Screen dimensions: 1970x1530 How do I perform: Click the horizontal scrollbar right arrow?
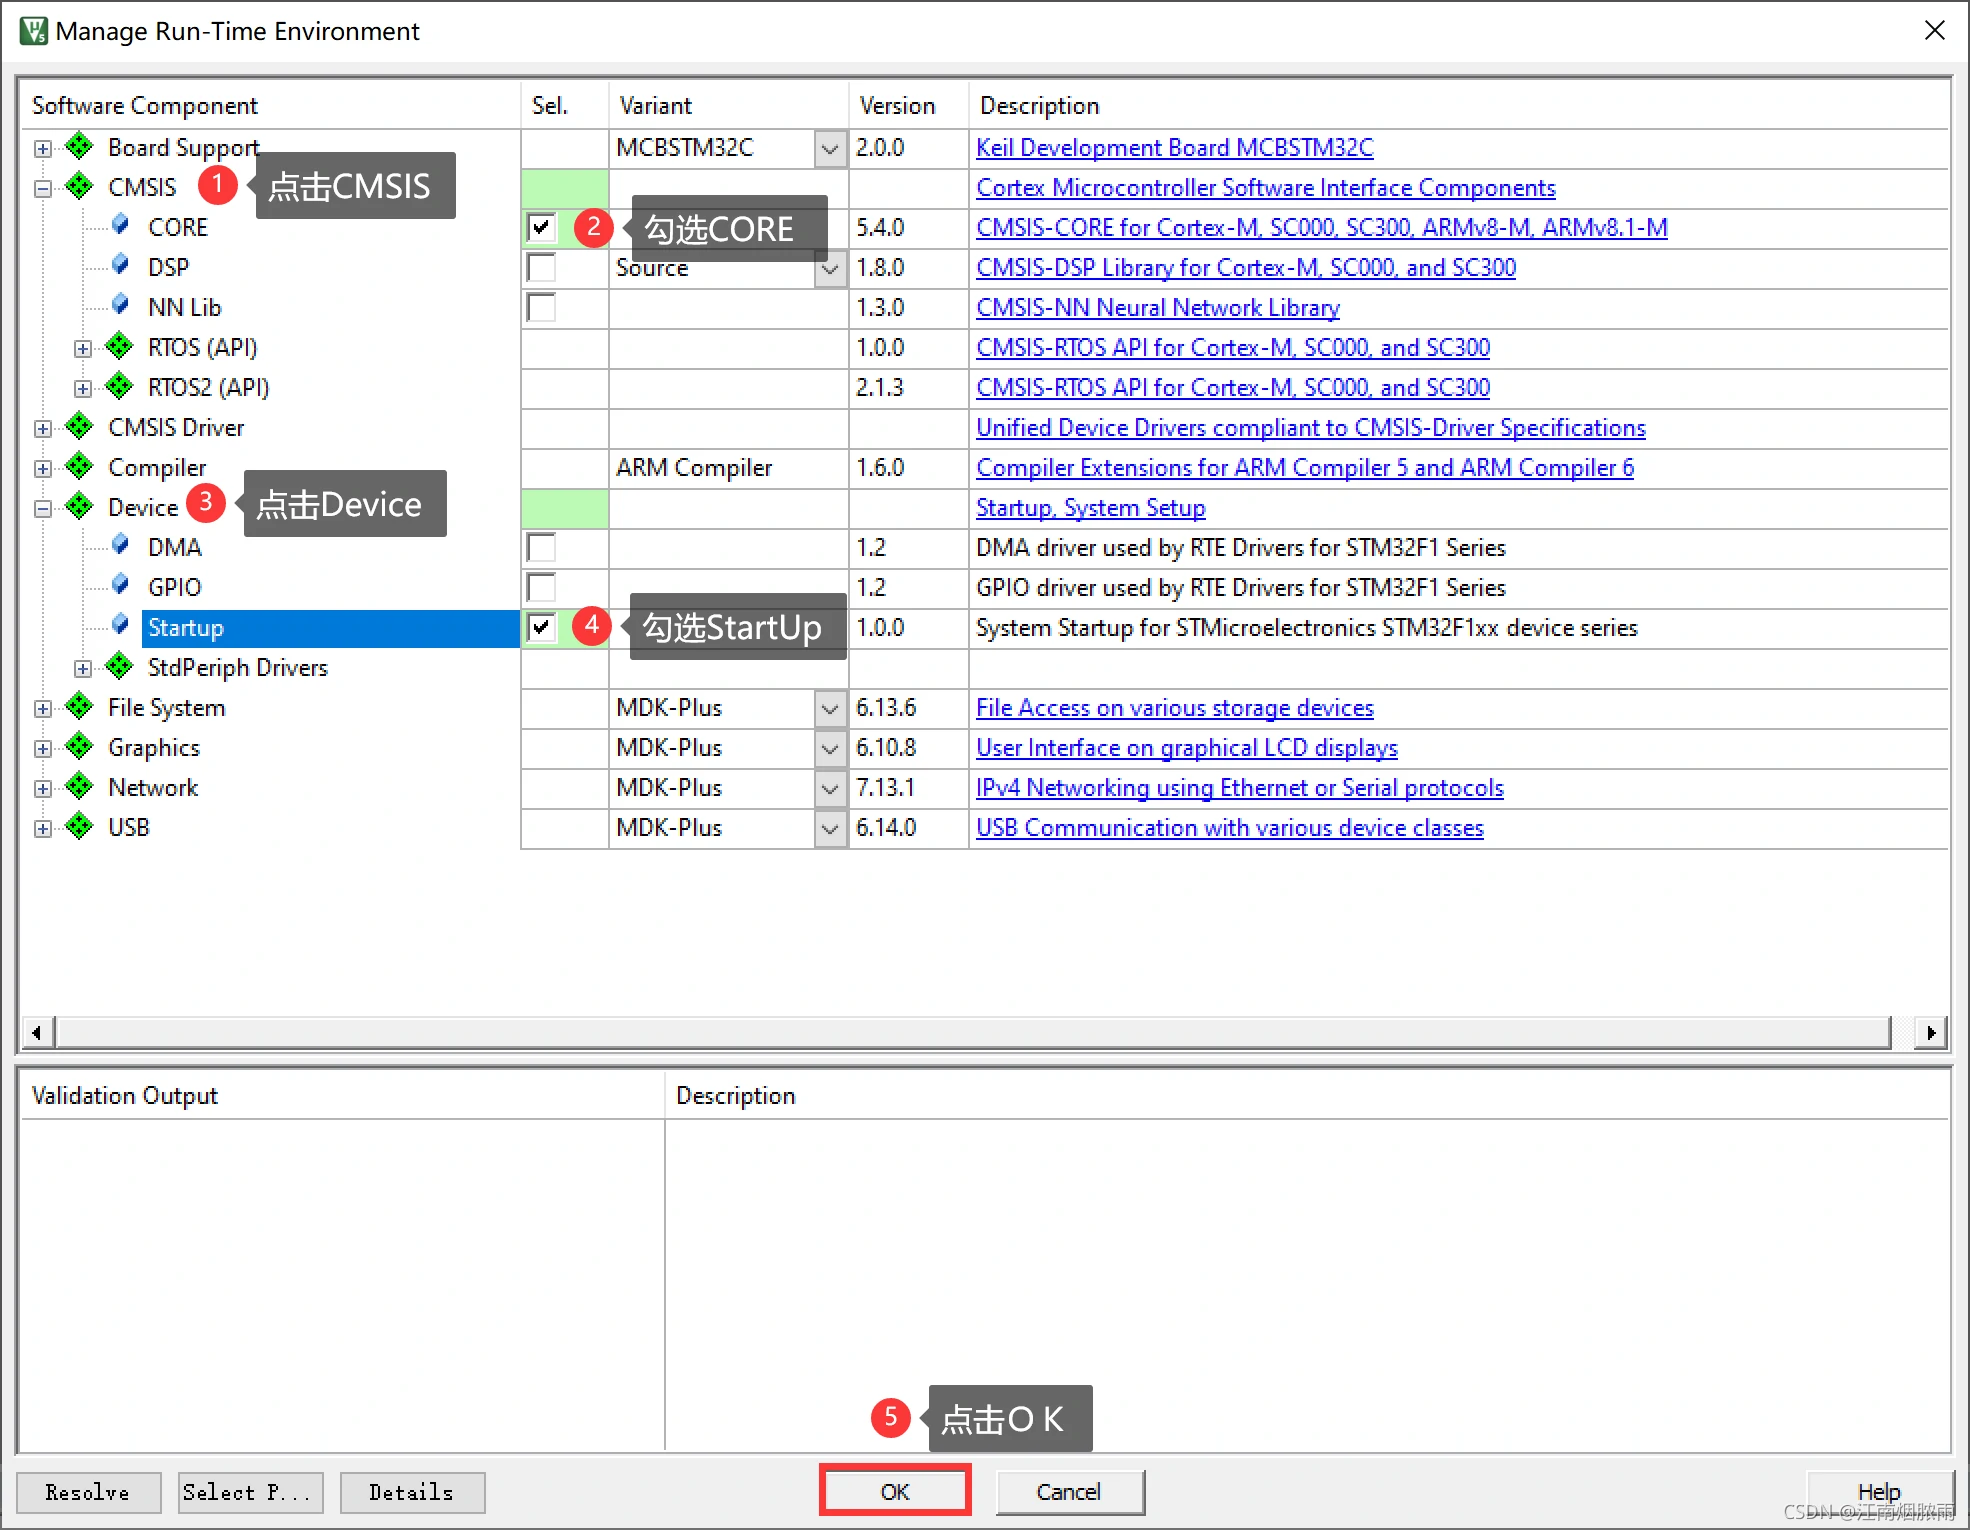click(x=1931, y=1032)
